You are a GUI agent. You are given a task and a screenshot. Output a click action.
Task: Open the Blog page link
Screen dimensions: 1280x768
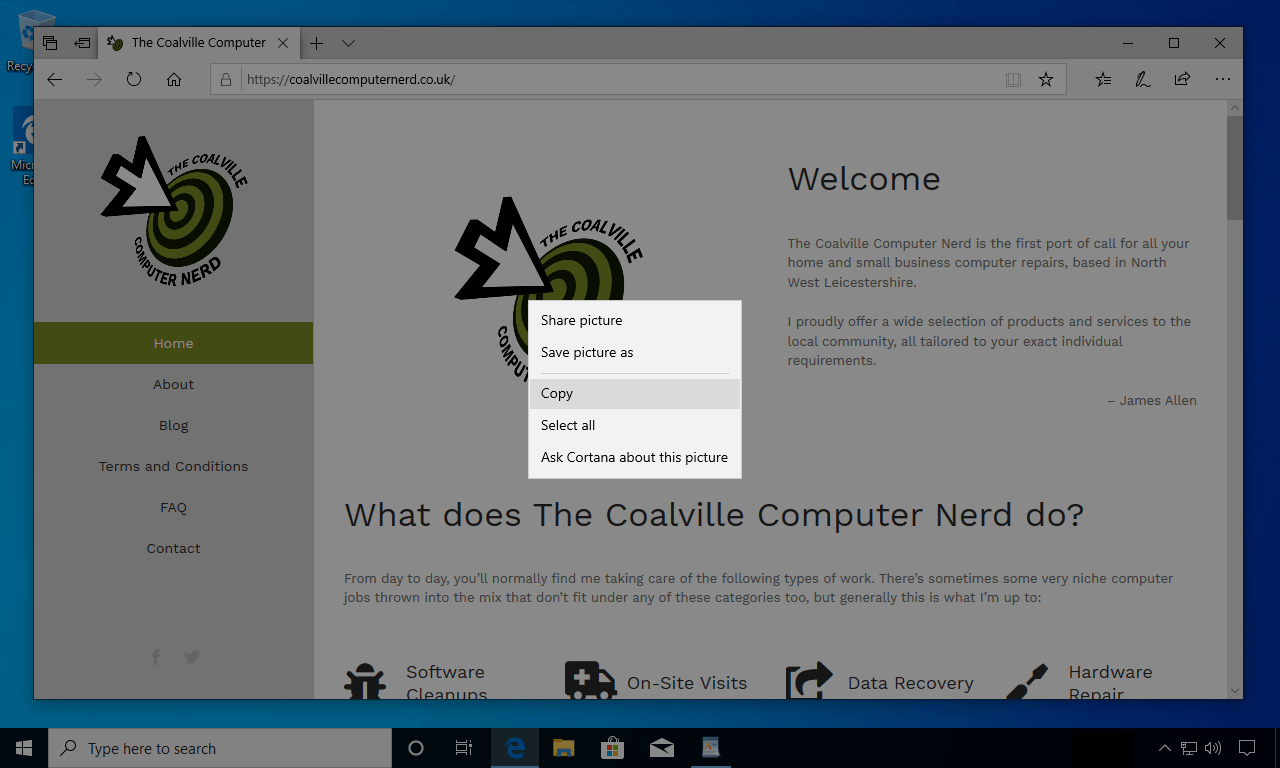coord(173,425)
